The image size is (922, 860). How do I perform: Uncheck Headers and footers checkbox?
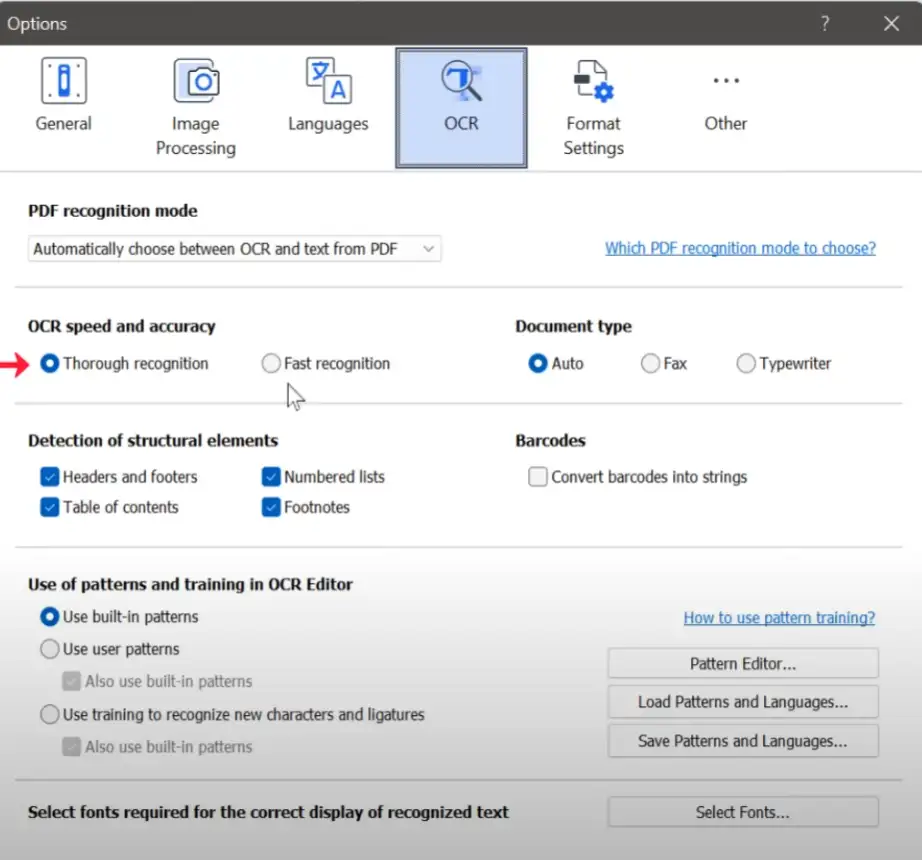pos(50,477)
